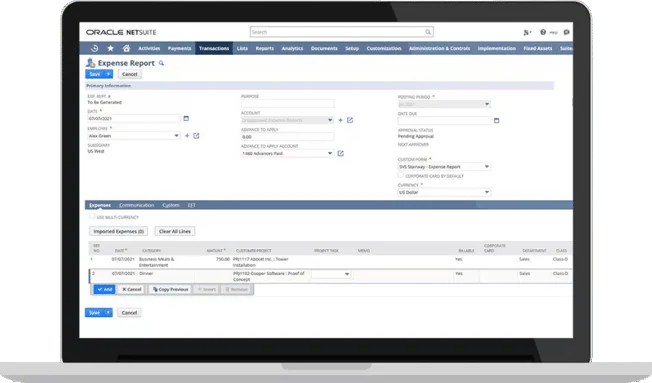Open the Transactions menu
This screenshot has height=383, width=652.
point(214,48)
